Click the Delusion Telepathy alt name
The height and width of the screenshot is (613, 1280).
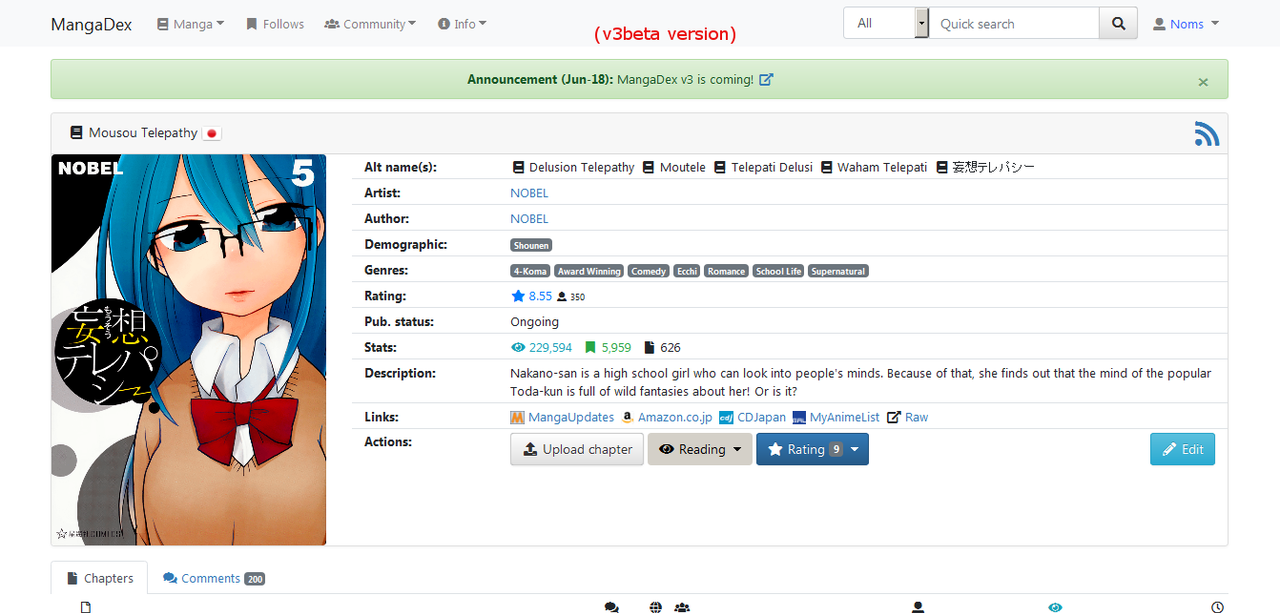pyautogui.click(x=581, y=167)
